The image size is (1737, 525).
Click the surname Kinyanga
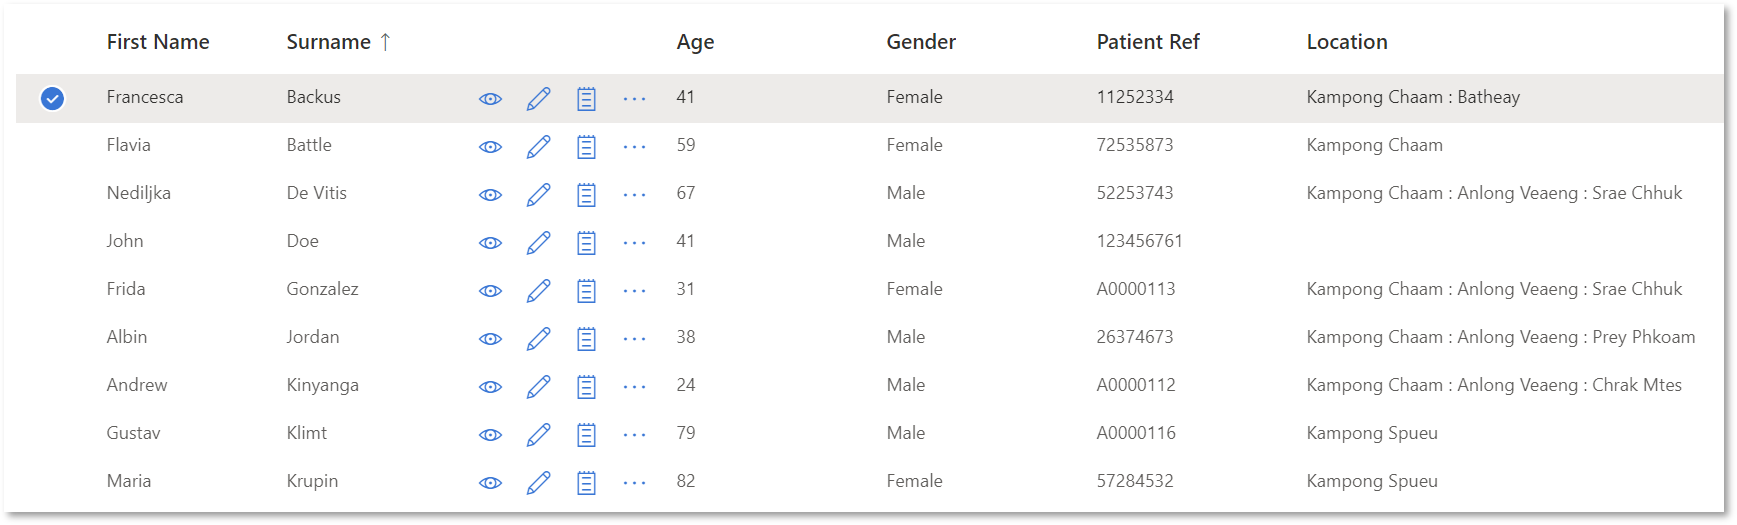click(x=322, y=385)
